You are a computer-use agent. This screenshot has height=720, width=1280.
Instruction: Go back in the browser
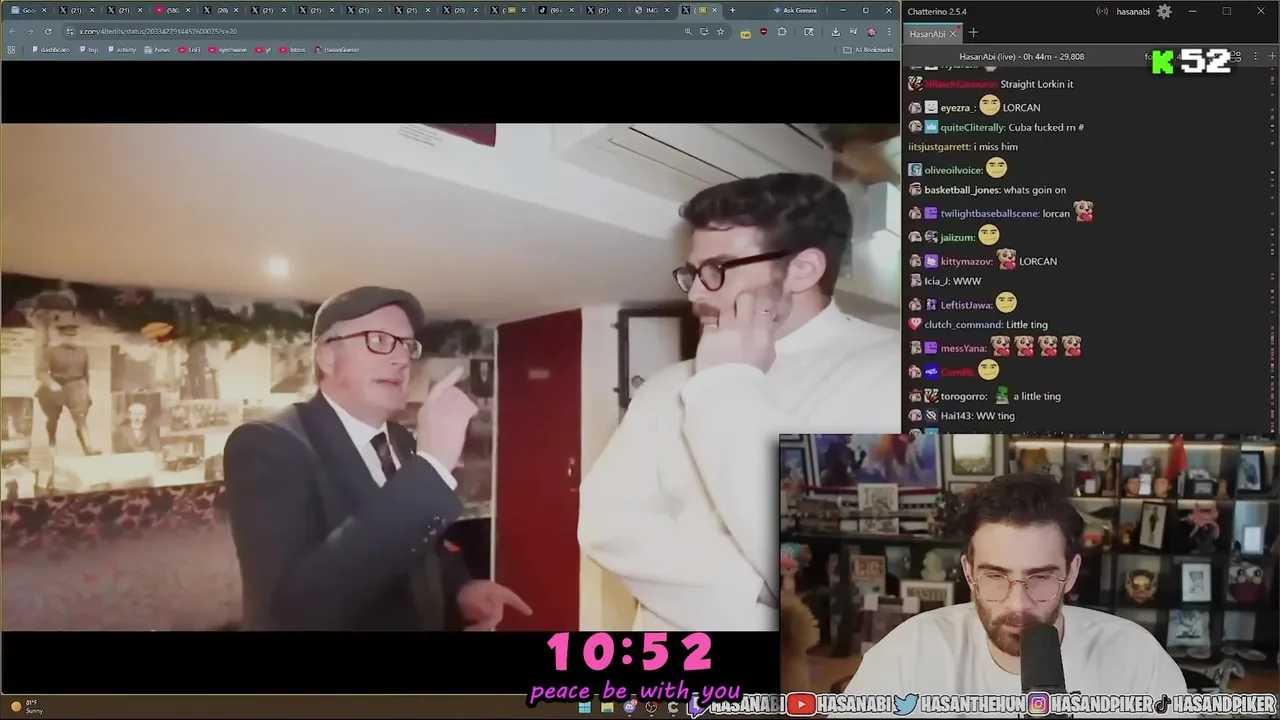(x=12, y=31)
